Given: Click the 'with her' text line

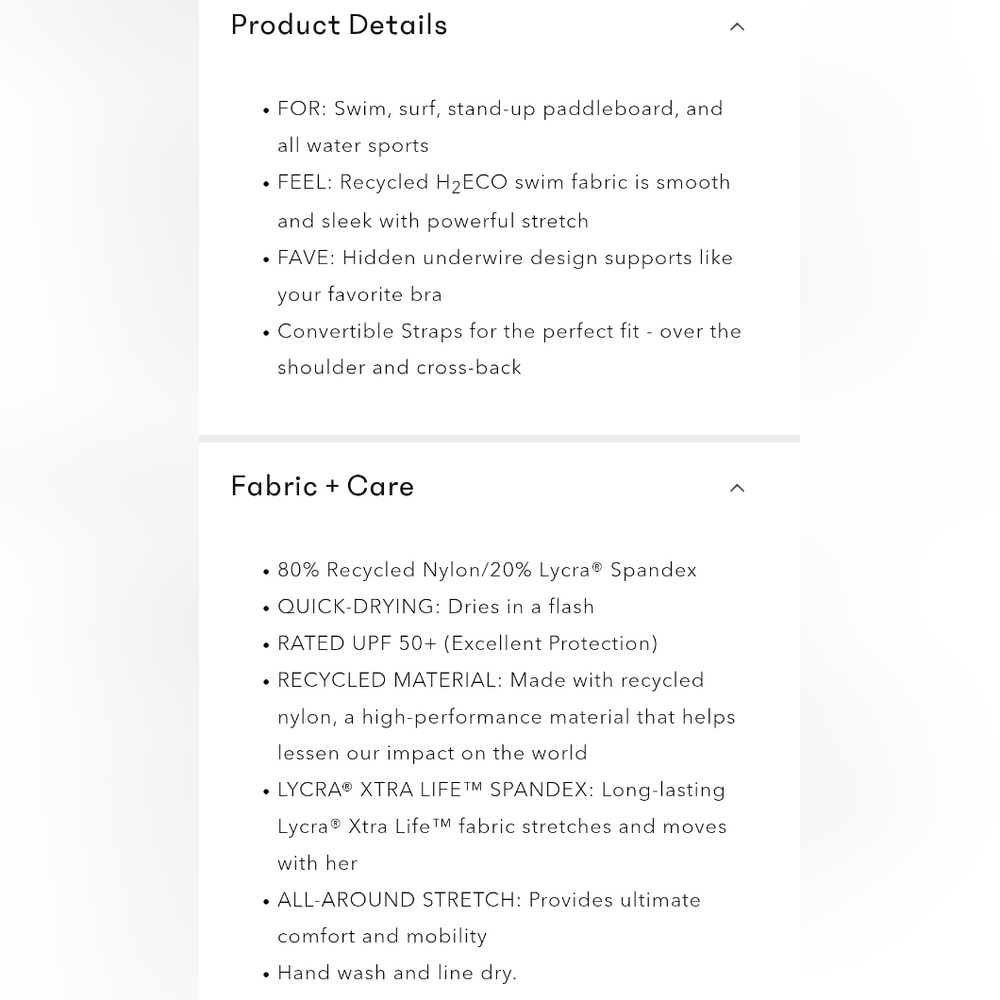Looking at the screenshot, I should pyautogui.click(x=318, y=864).
